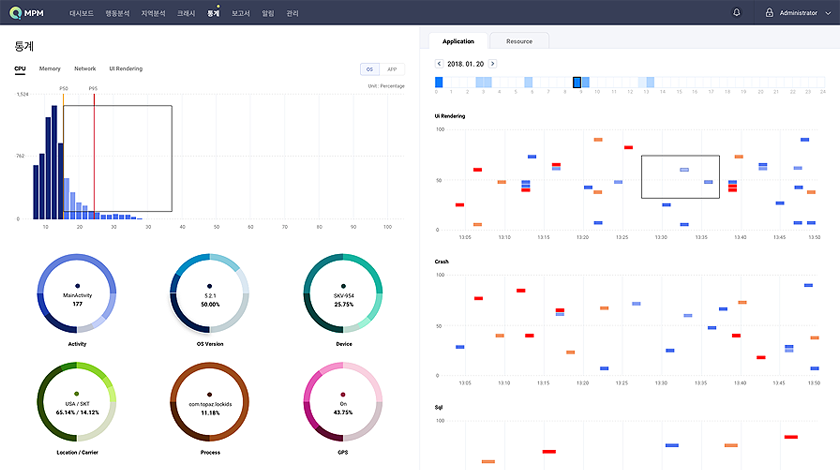
Task: Click the GPS donut chart
Action: click(344, 402)
